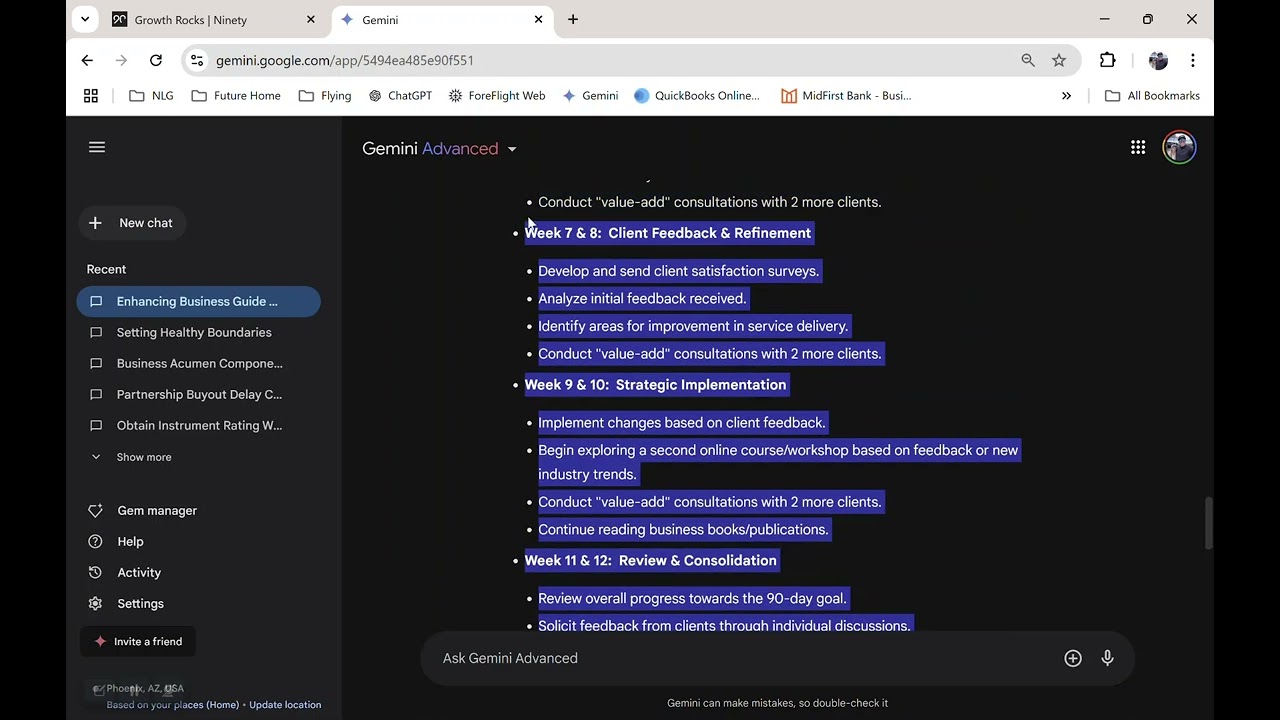Open Enhancing Business Guide chat
Image resolution: width=1280 pixels, height=720 pixels.
(x=198, y=301)
